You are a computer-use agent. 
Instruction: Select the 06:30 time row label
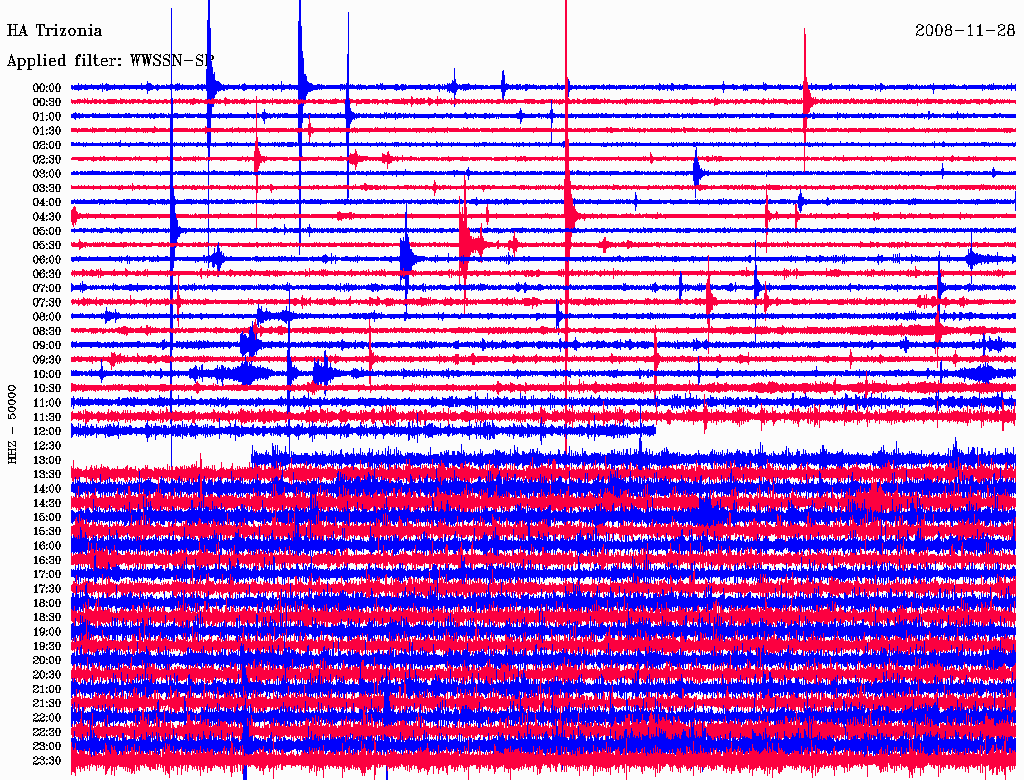47,274
